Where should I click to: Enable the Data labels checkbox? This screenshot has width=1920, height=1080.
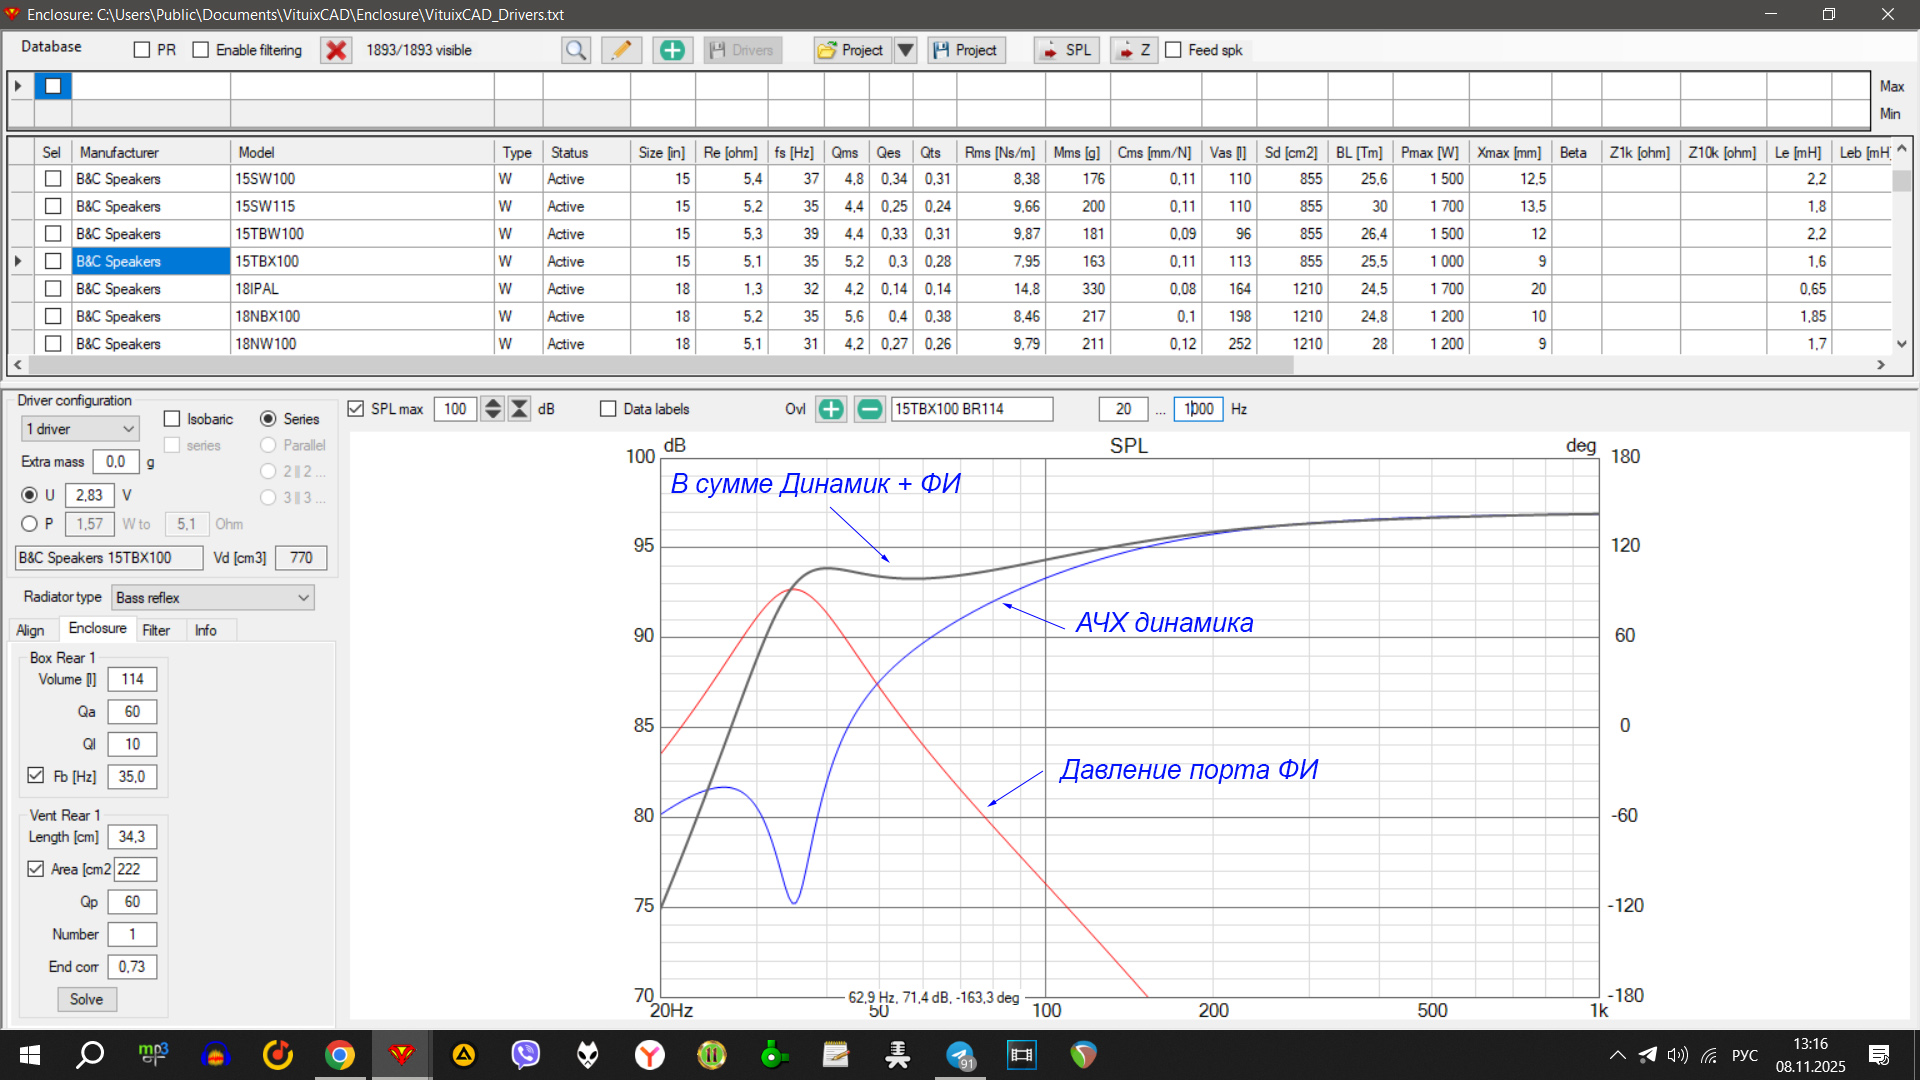tap(608, 409)
